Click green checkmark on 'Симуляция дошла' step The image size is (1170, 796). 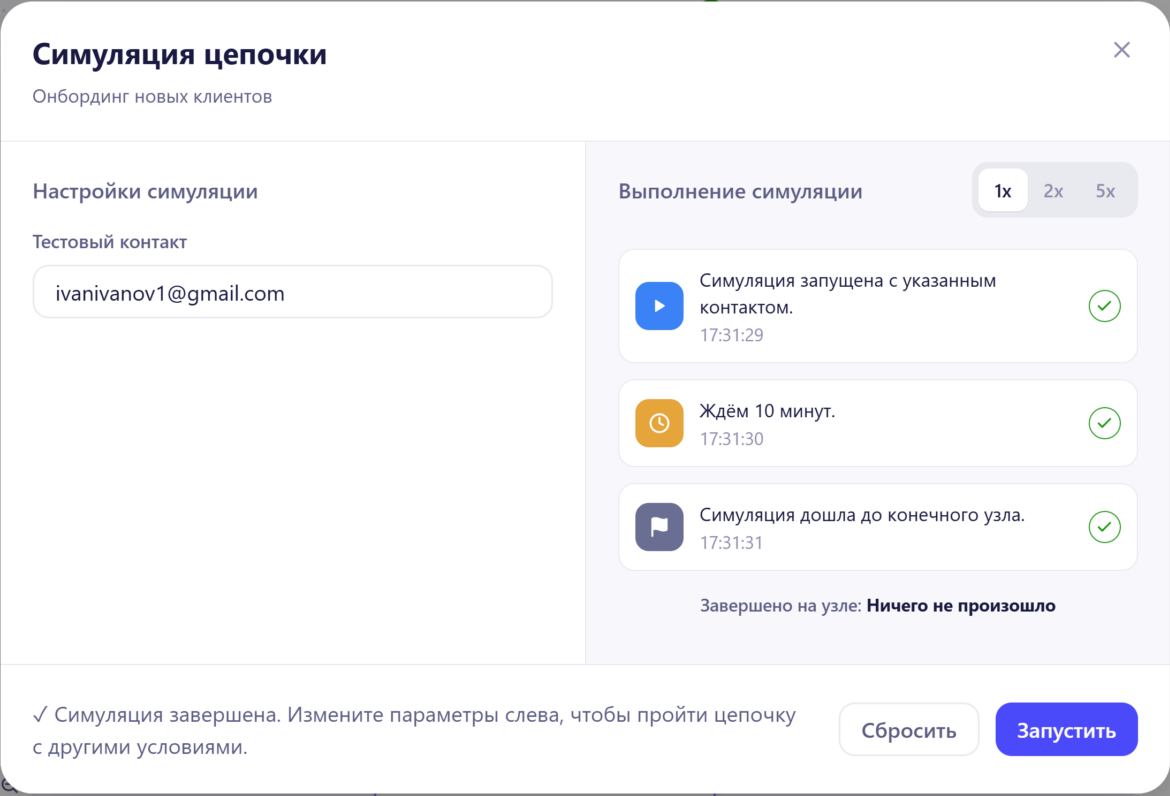click(1104, 527)
